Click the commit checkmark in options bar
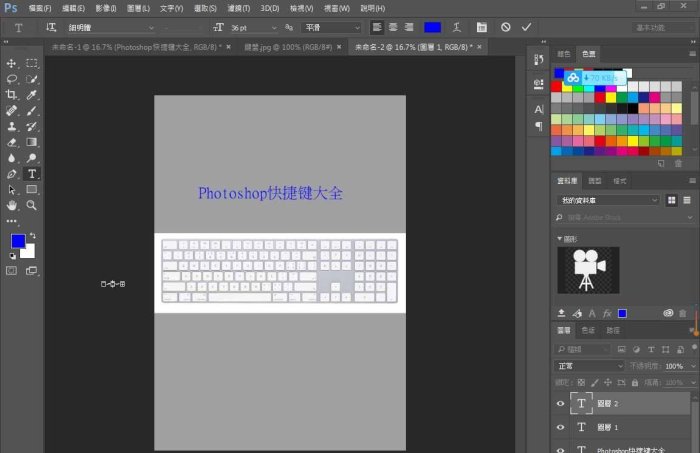700x453 pixels. [x=528, y=27]
